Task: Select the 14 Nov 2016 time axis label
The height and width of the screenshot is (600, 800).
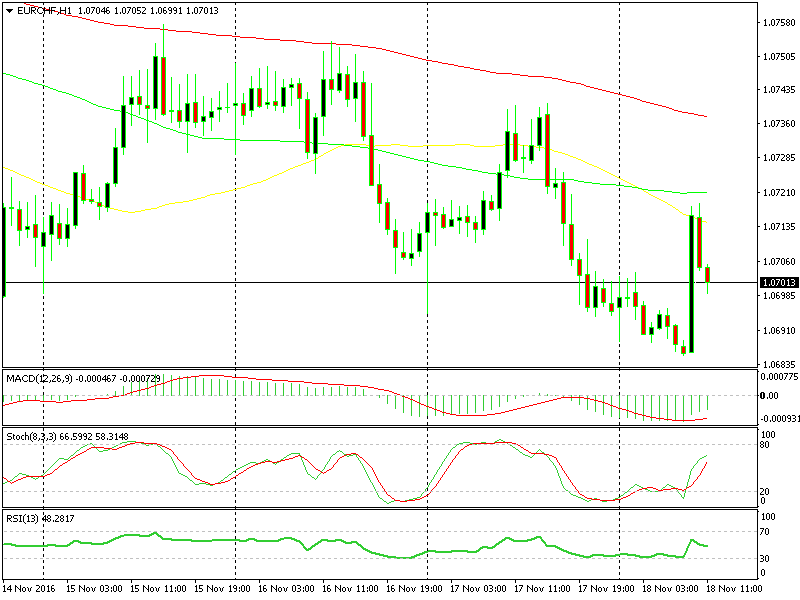Action: point(29,589)
